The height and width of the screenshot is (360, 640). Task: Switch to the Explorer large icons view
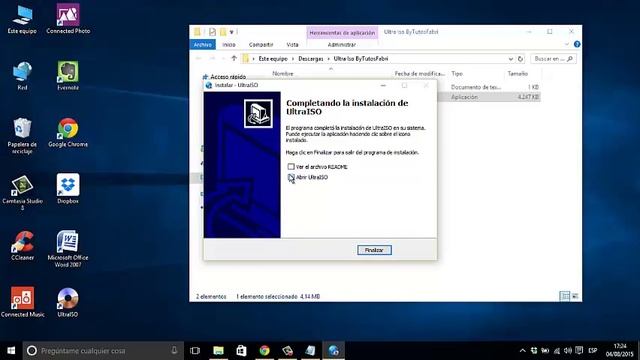pos(575,296)
